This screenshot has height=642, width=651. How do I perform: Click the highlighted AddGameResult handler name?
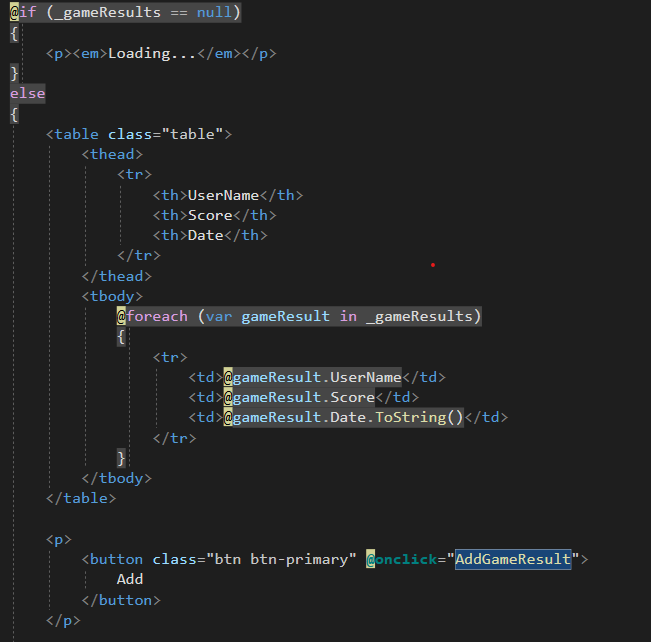coord(513,559)
